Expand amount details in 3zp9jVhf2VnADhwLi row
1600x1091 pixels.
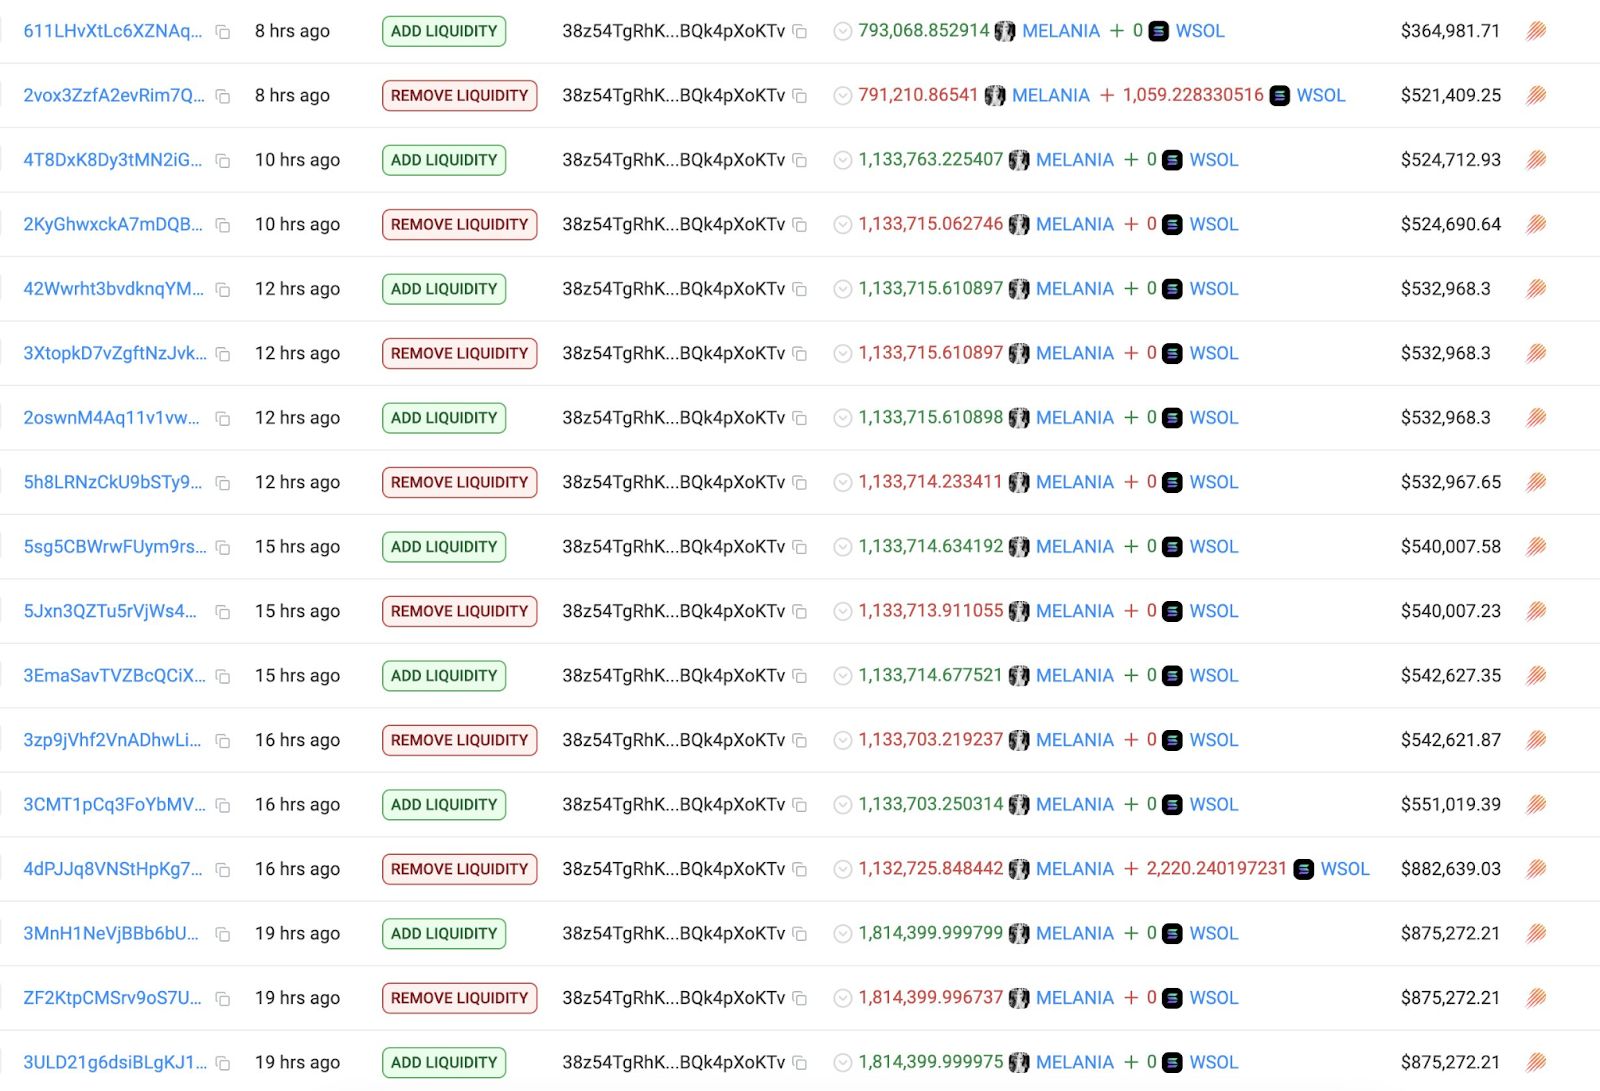tap(843, 741)
